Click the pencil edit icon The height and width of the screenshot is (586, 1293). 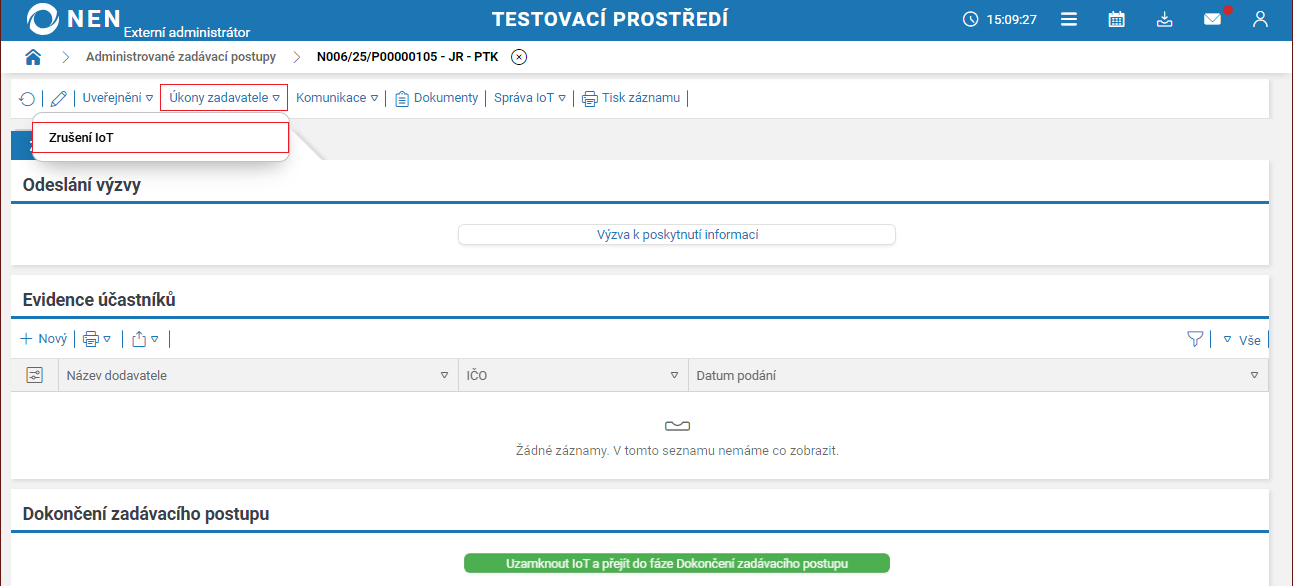pyautogui.click(x=59, y=99)
